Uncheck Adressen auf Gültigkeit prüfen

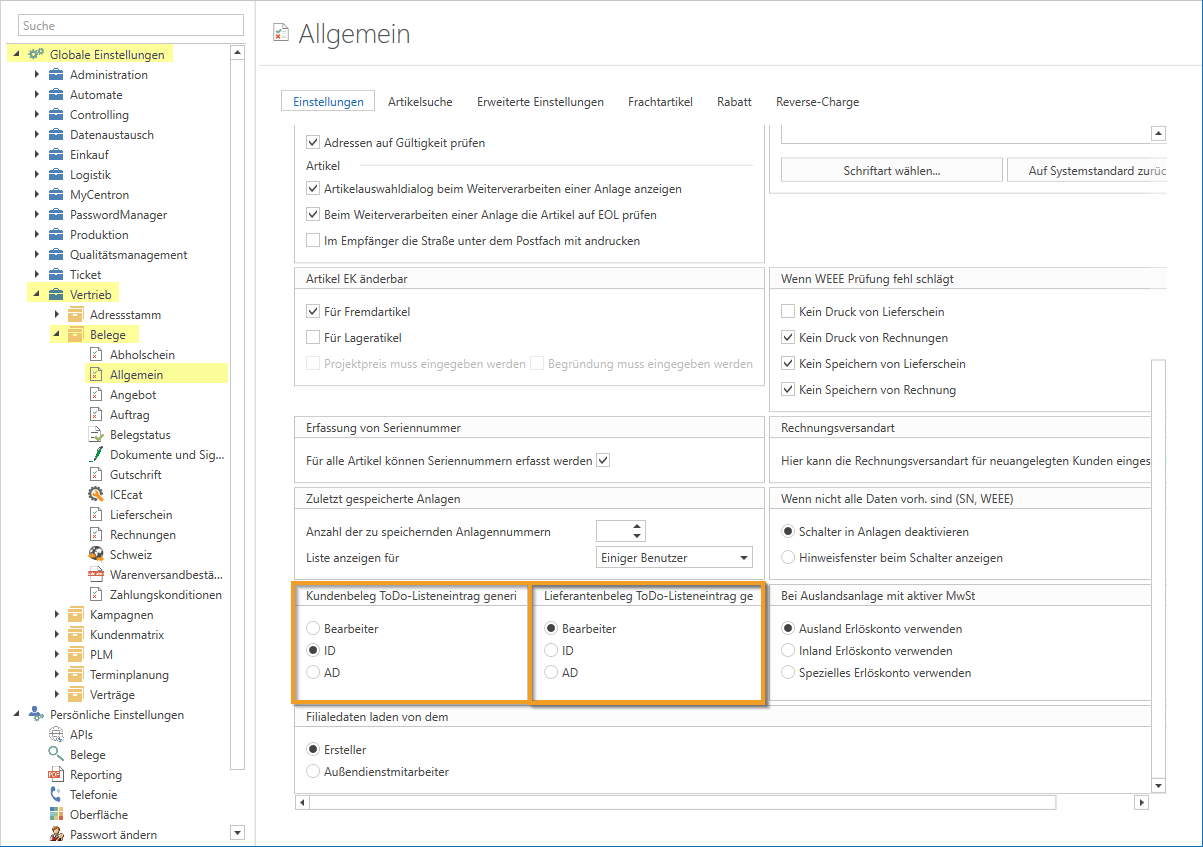click(313, 143)
